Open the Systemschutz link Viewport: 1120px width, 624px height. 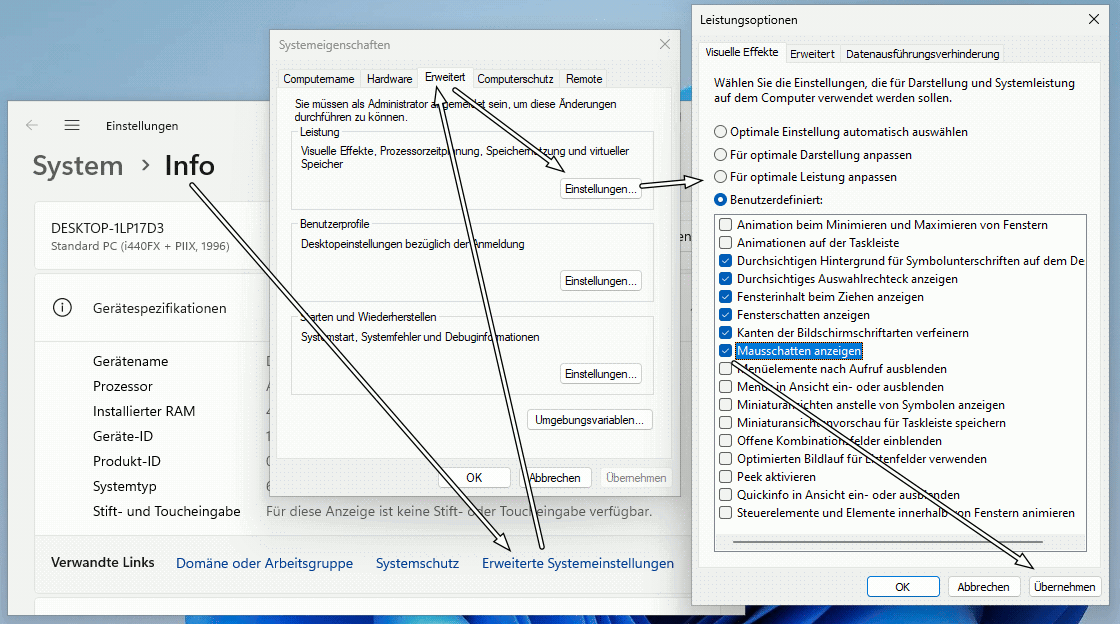(x=417, y=563)
